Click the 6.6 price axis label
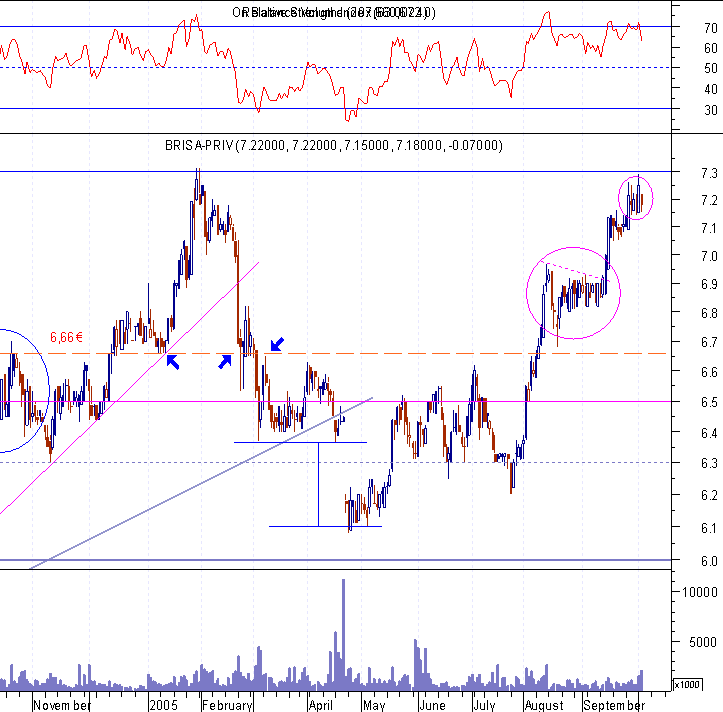The width and height of the screenshot is (723, 712). (709, 372)
